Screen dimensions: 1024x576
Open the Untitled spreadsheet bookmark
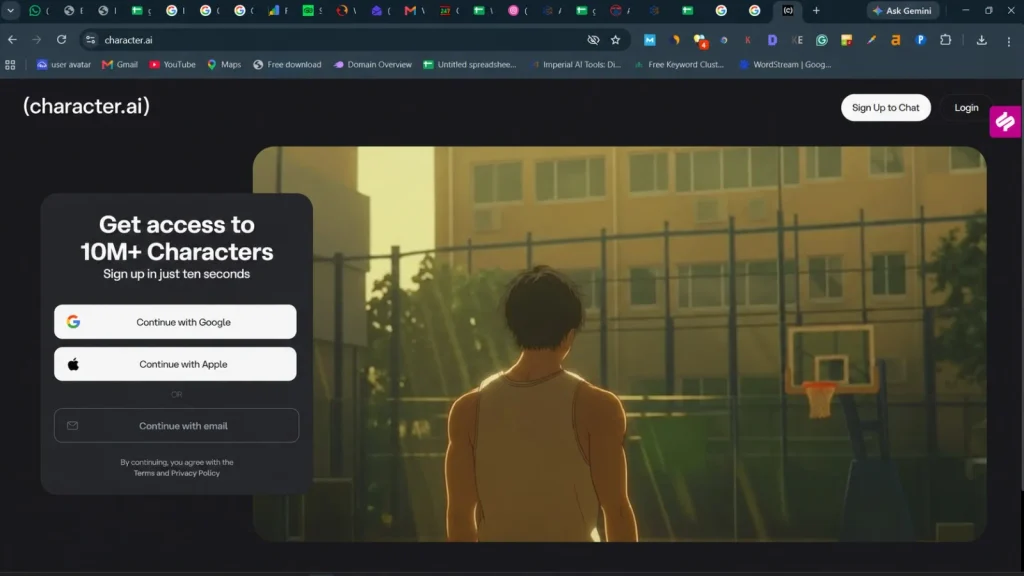click(470, 65)
